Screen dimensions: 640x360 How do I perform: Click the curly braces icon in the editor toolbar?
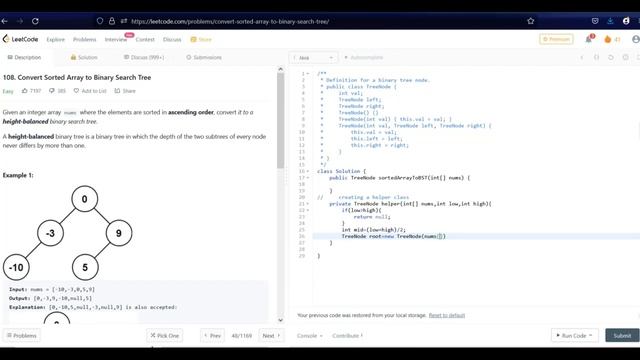(x=596, y=58)
